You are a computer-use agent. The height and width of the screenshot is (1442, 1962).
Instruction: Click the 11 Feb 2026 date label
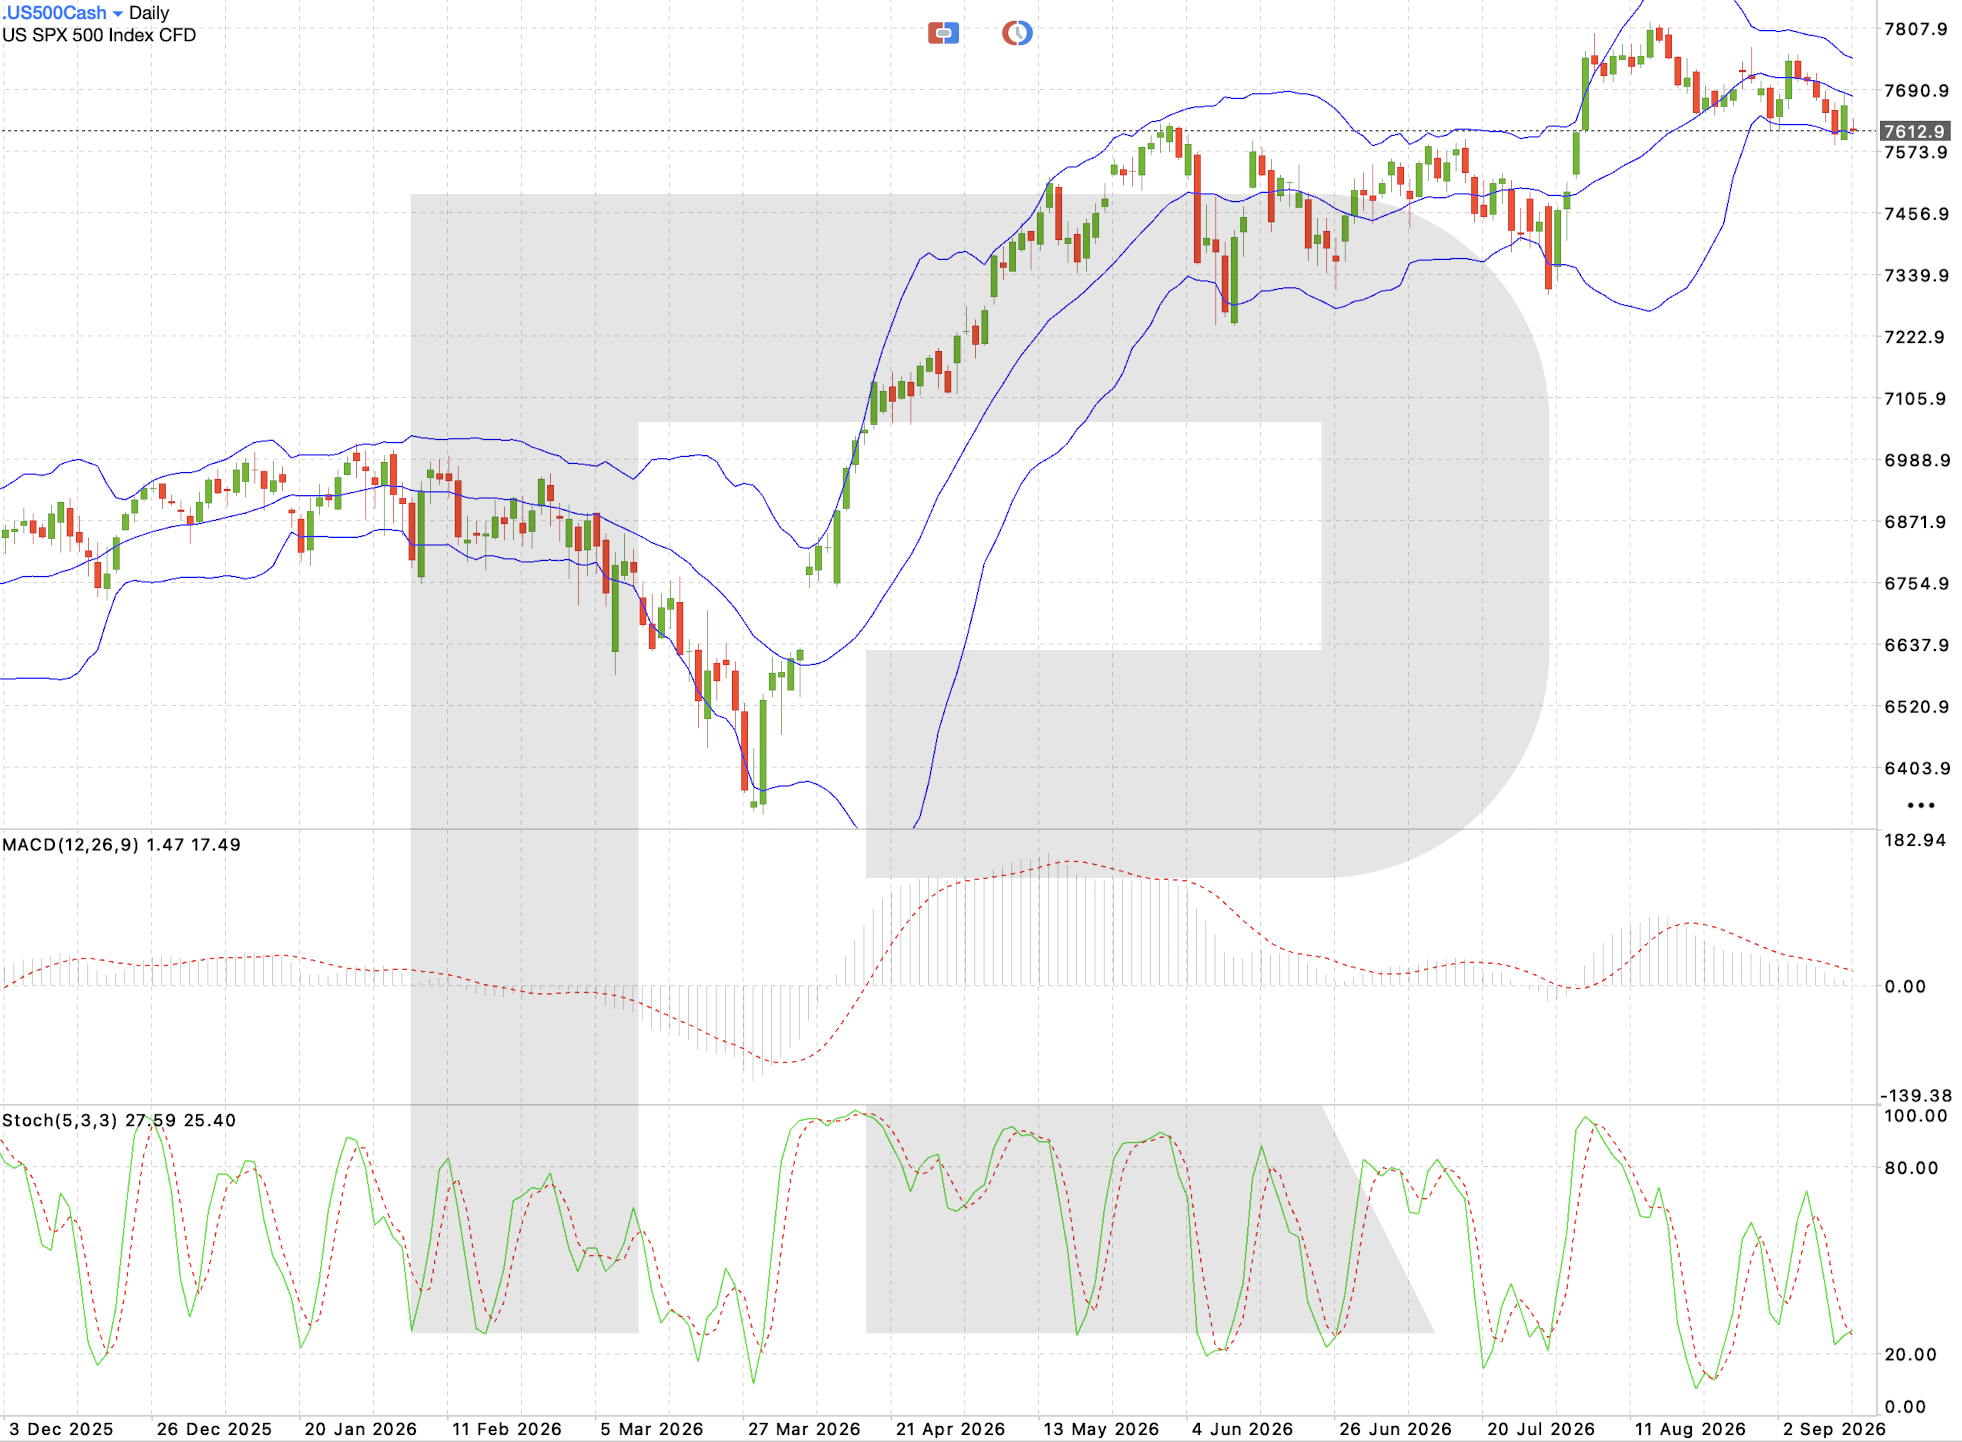(507, 1430)
